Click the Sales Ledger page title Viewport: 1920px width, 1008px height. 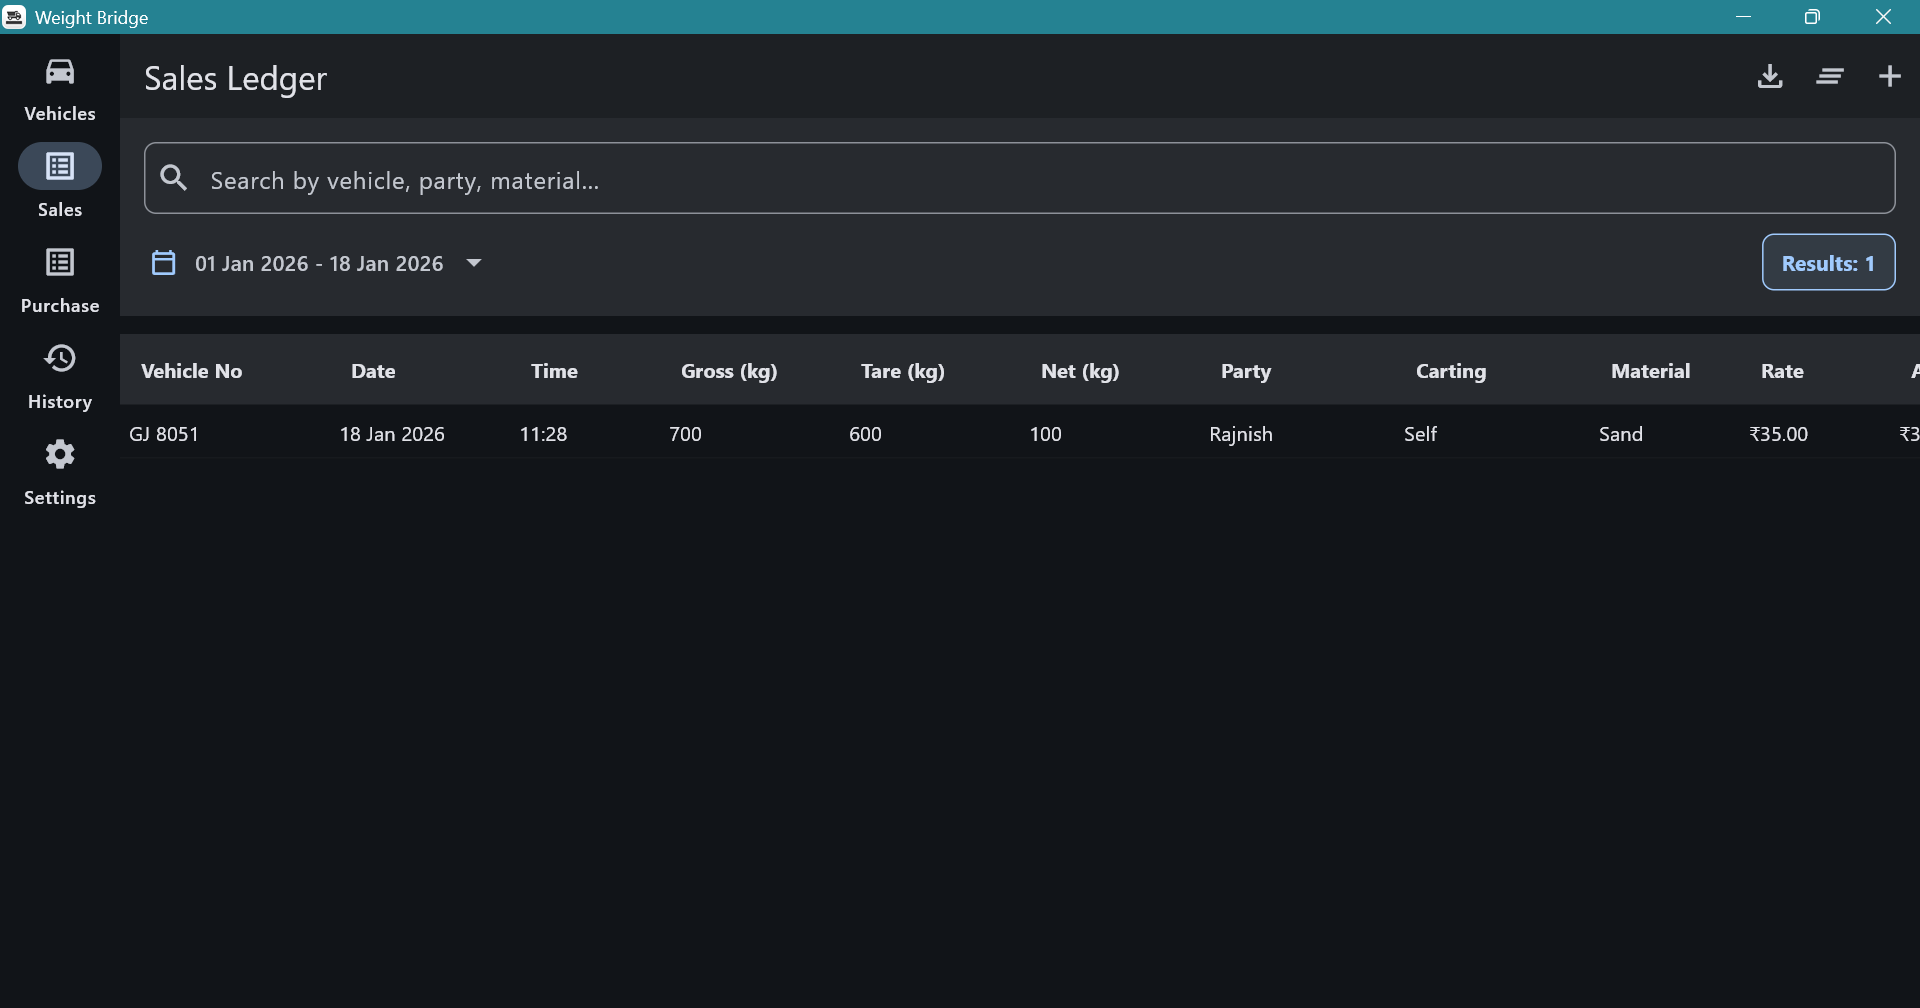(235, 78)
